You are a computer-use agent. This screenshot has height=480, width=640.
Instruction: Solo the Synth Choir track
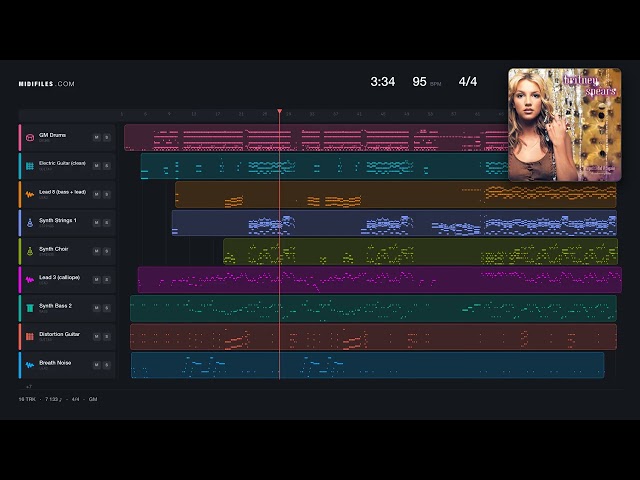(107, 251)
